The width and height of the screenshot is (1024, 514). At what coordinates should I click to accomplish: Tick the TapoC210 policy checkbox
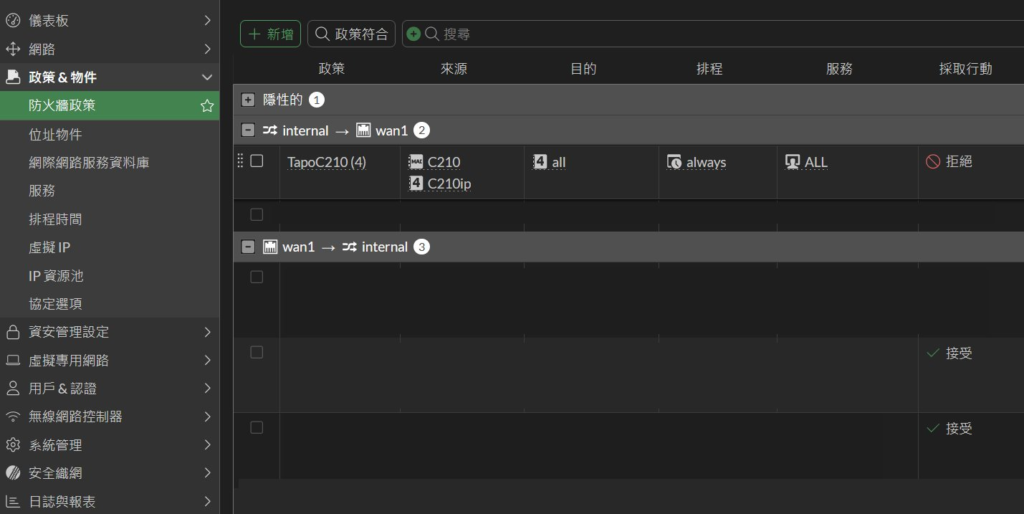(x=257, y=161)
